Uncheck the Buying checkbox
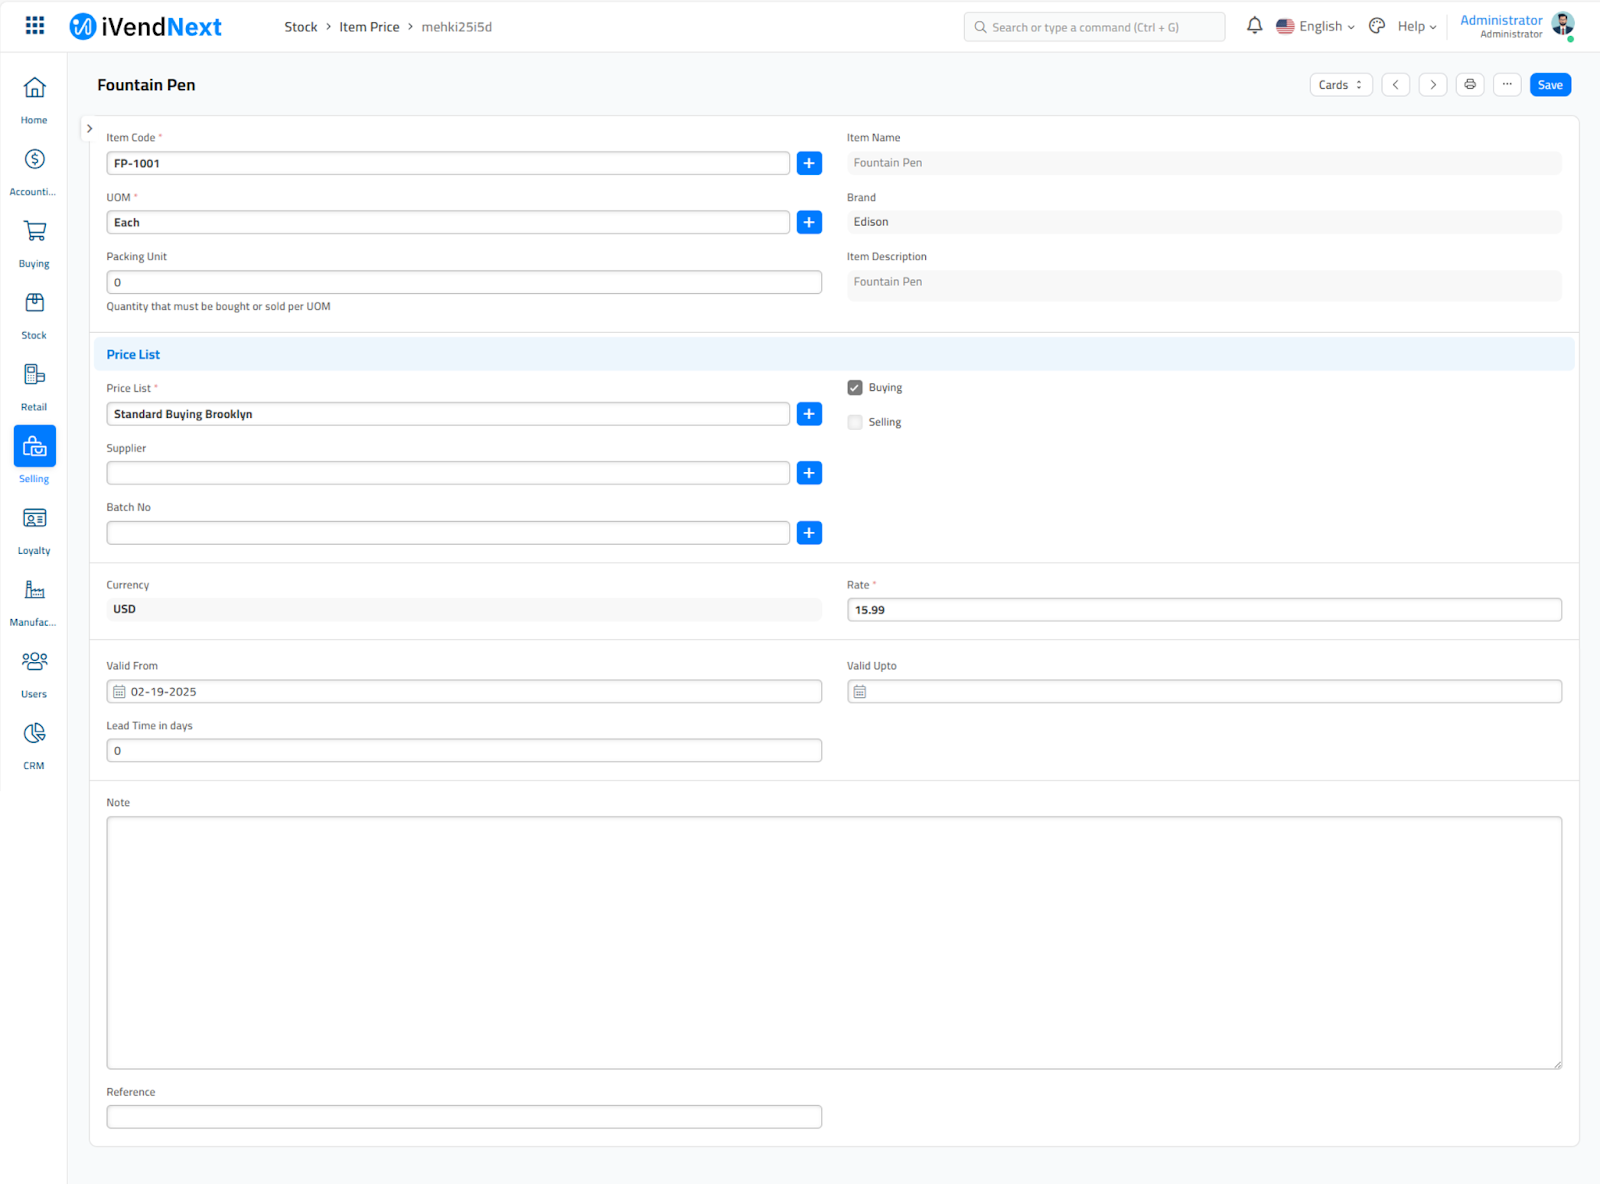Screen dimensions: 1600x1184 tap(855, 388)
